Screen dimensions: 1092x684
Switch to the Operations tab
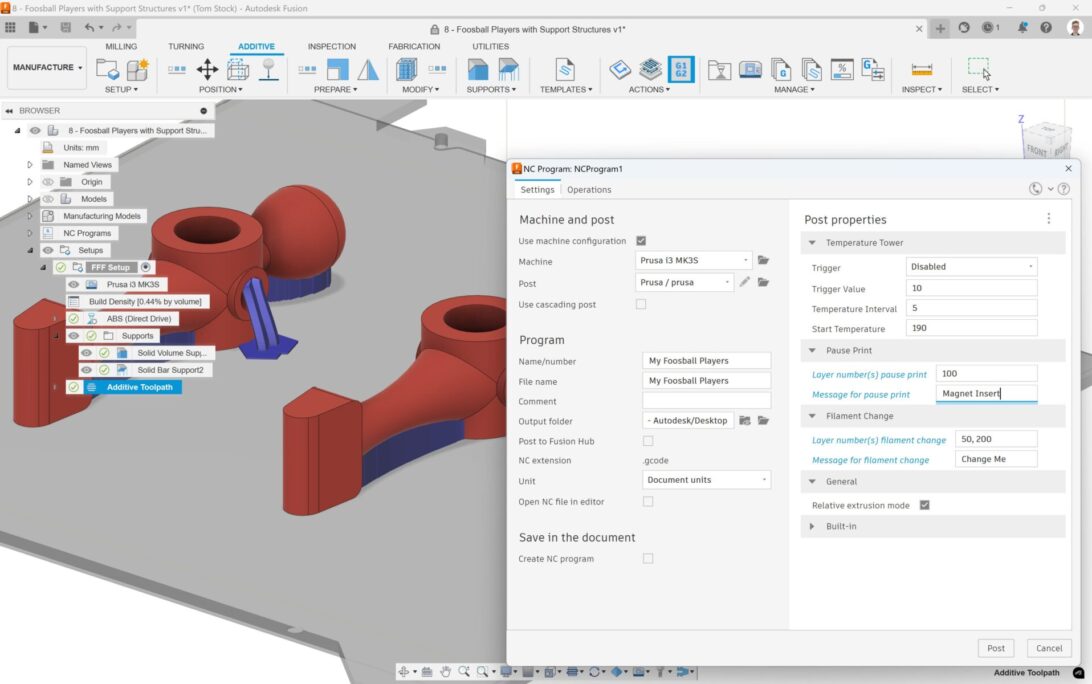pos(589,190)
